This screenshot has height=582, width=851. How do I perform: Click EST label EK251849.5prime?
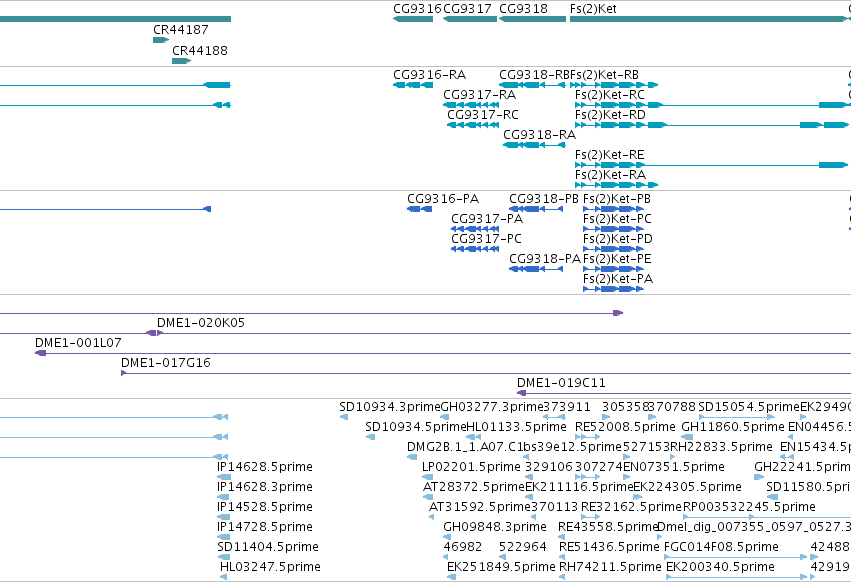[x=501, y=567]
